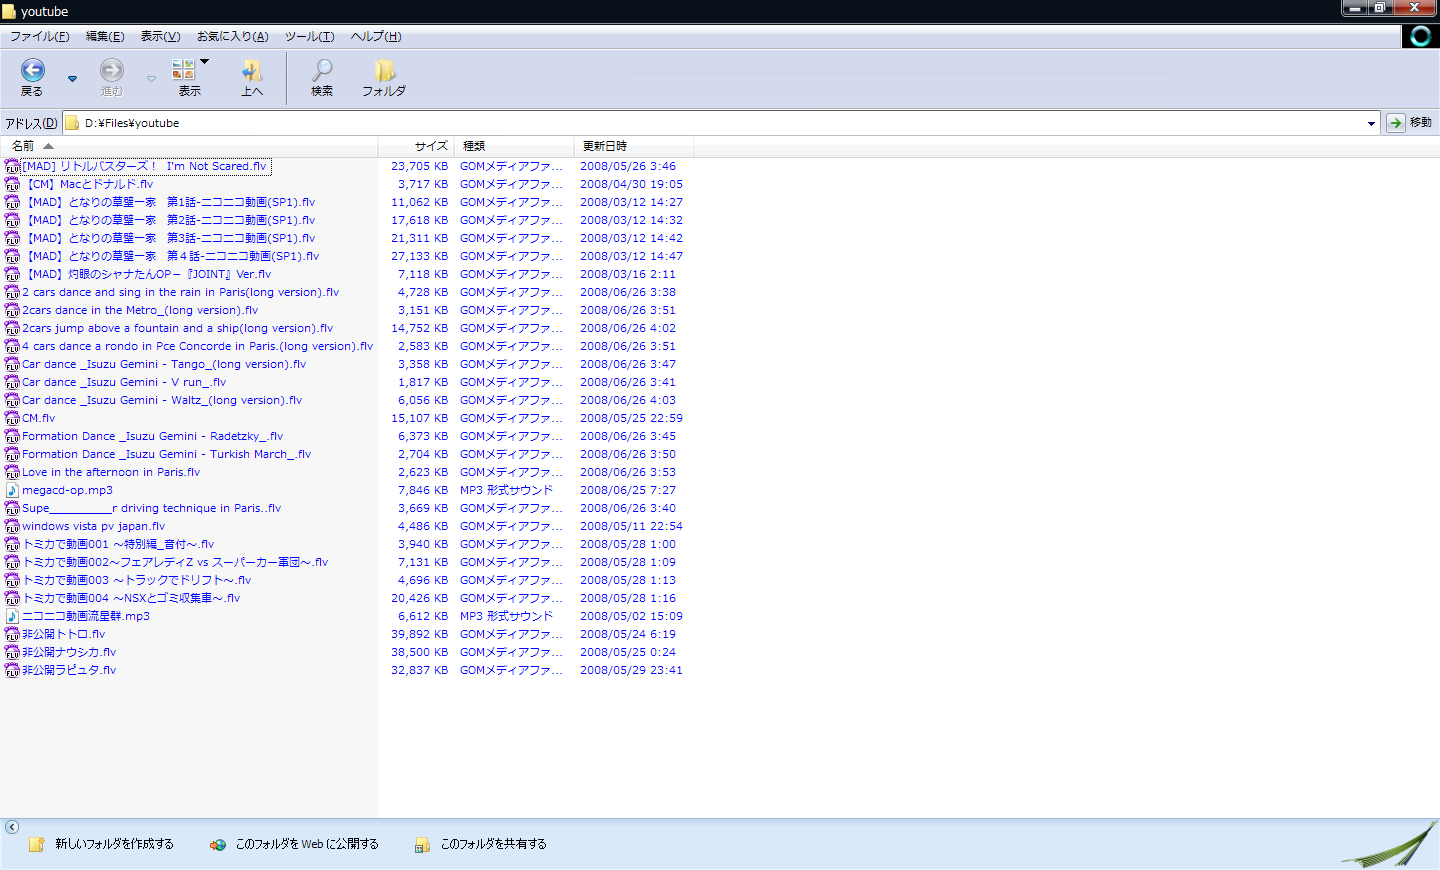Open the お気に入り(A) menu

[232, 36]
